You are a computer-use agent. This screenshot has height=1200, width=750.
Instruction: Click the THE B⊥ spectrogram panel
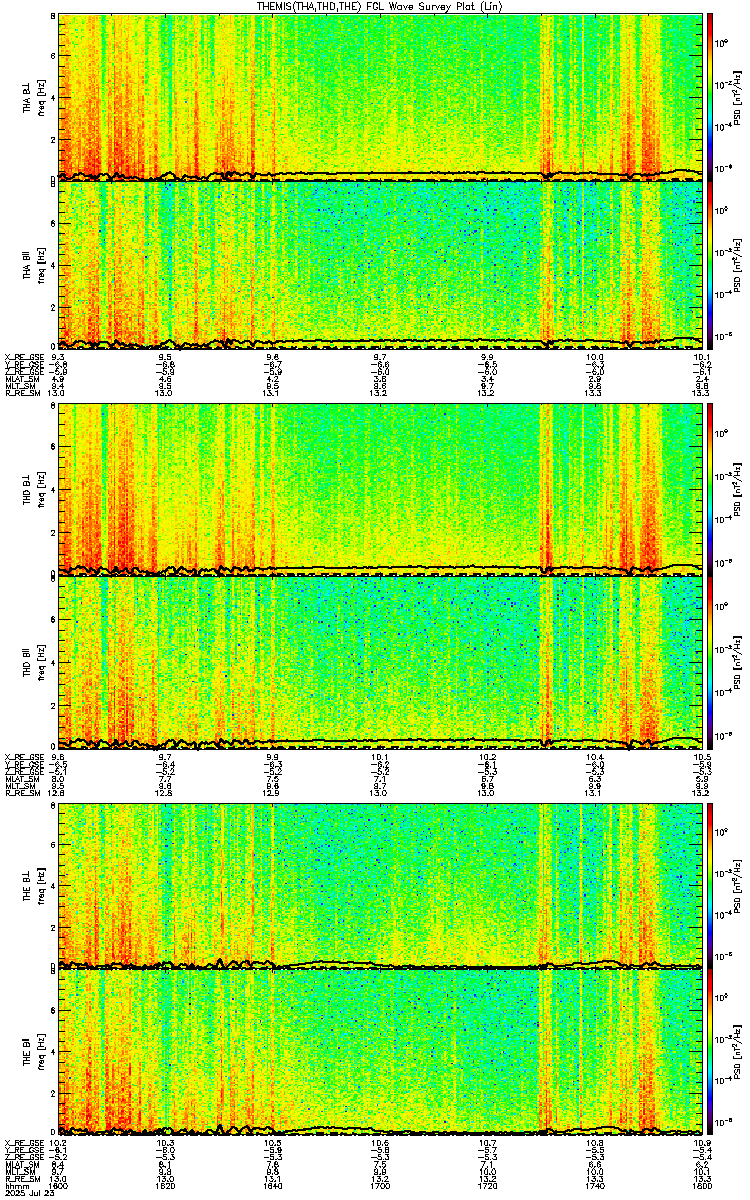coord(379,885)
